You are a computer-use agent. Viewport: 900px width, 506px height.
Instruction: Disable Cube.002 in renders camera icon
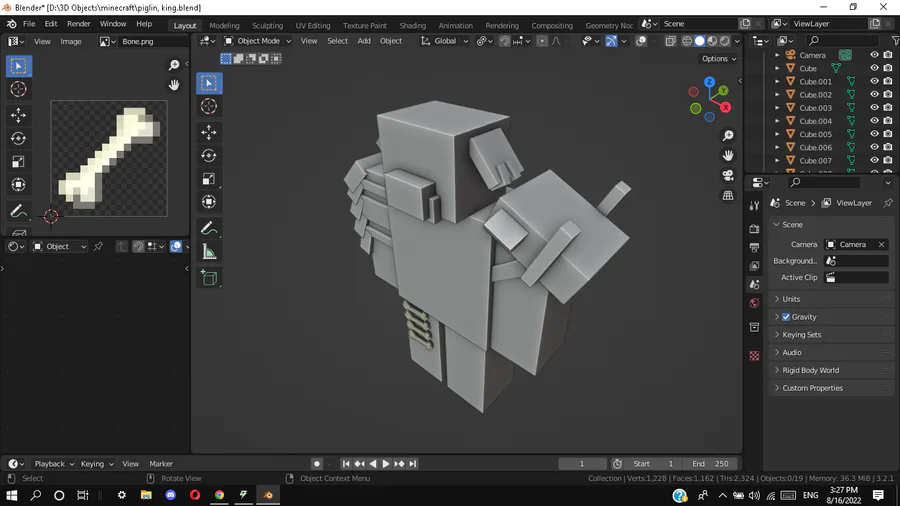pos(888,95)
